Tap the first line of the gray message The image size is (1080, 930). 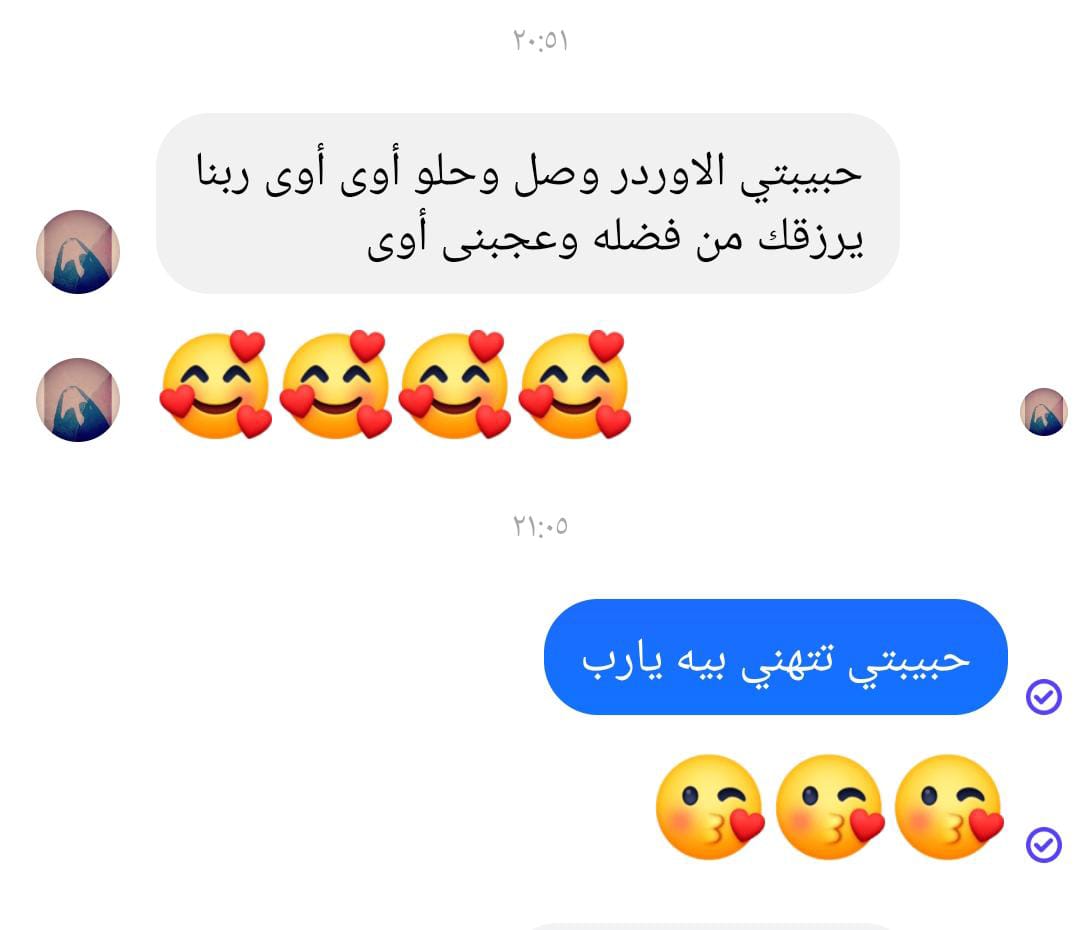coord(529,172)
